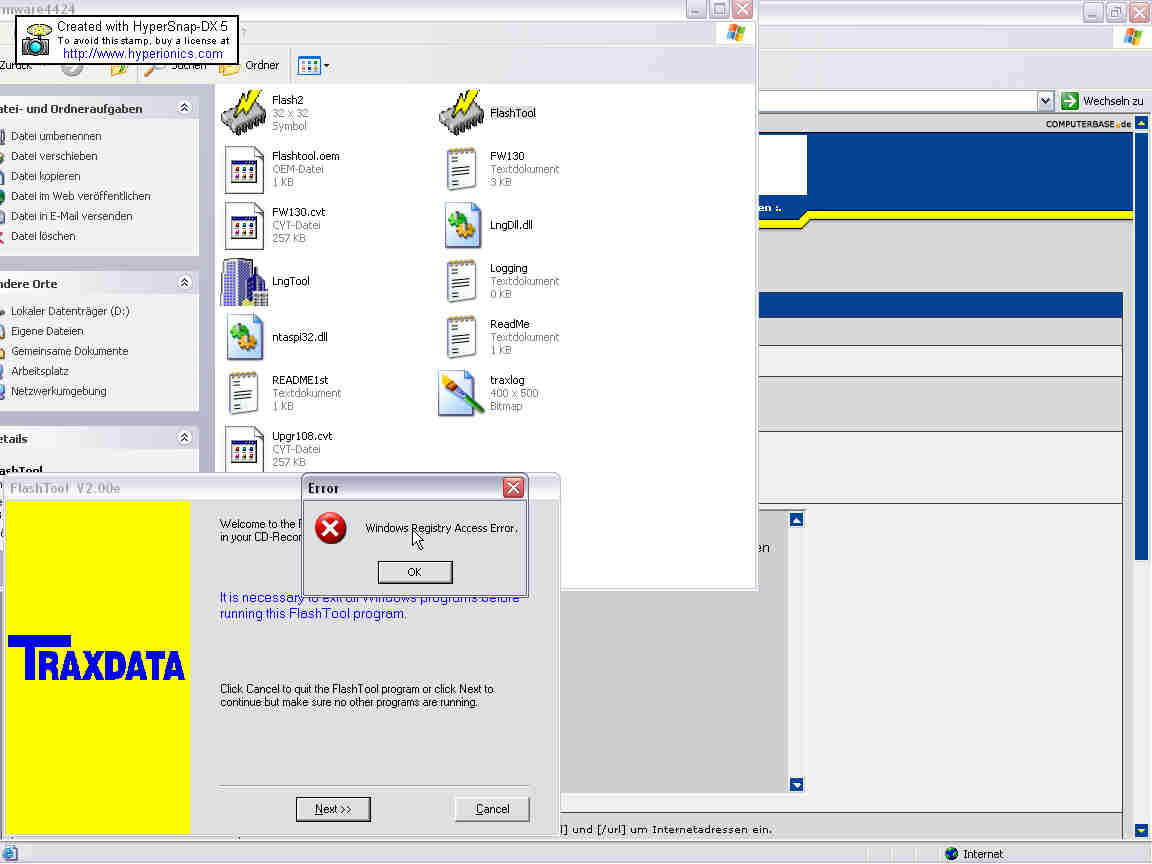Click the browser page scroll down arrow
The width and height of the screenshot is (1152, 864).
pyautogui.click(x=1141, y=830)
